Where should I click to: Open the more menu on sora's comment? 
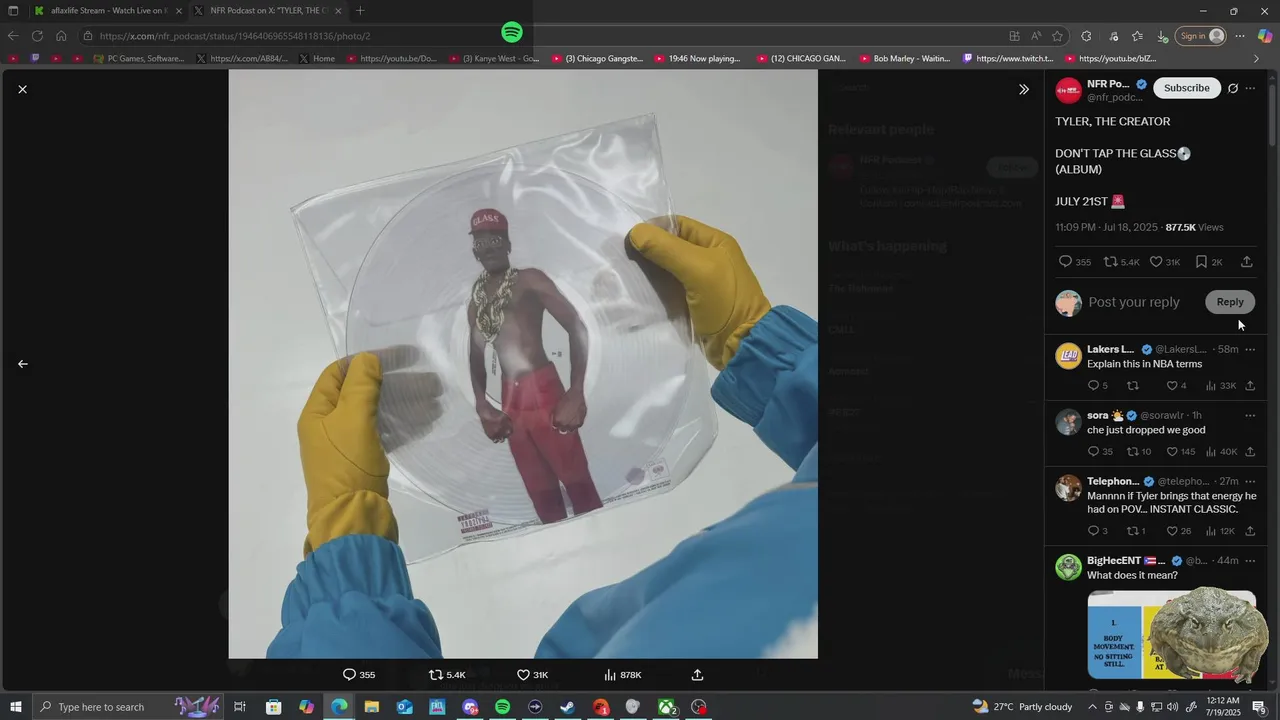point(1250,415)
